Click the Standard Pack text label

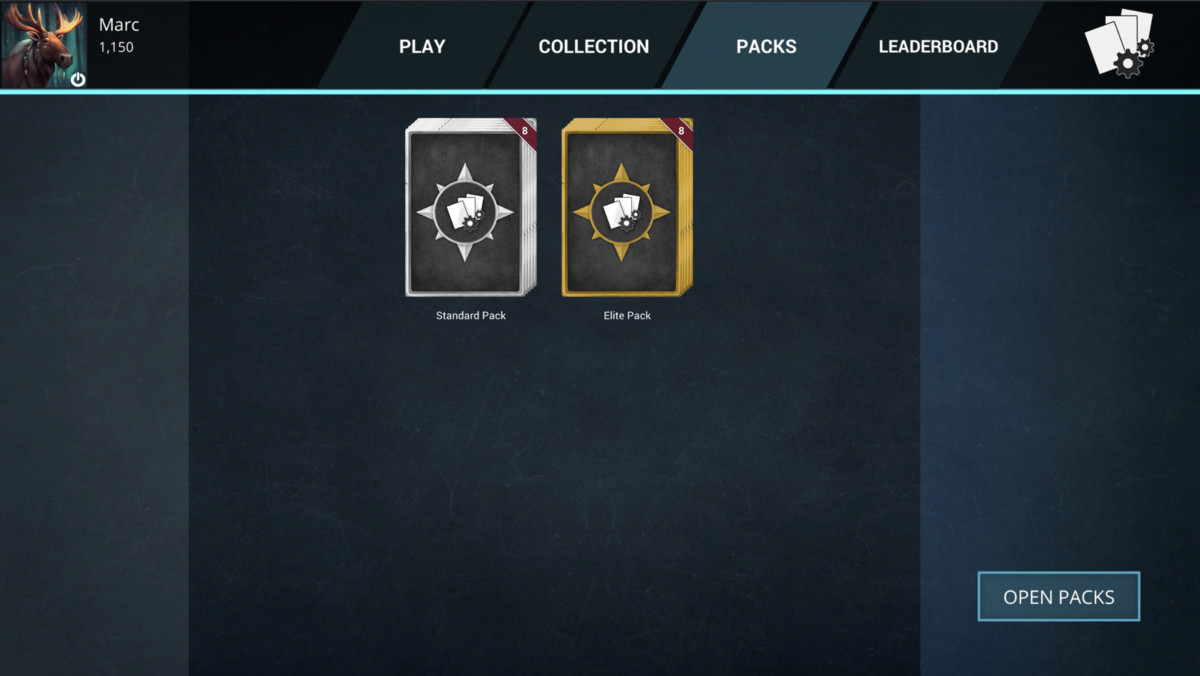point(471,315)
